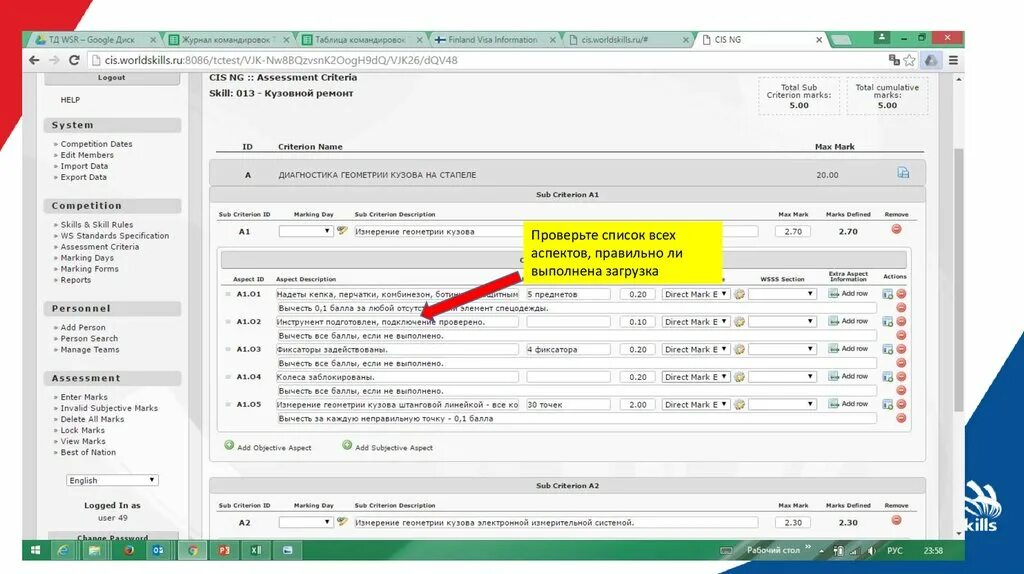Open the WSSS Section dropdown for A1.O5
The height and width of the screenshot is (574, 1024).
point(782,405)
